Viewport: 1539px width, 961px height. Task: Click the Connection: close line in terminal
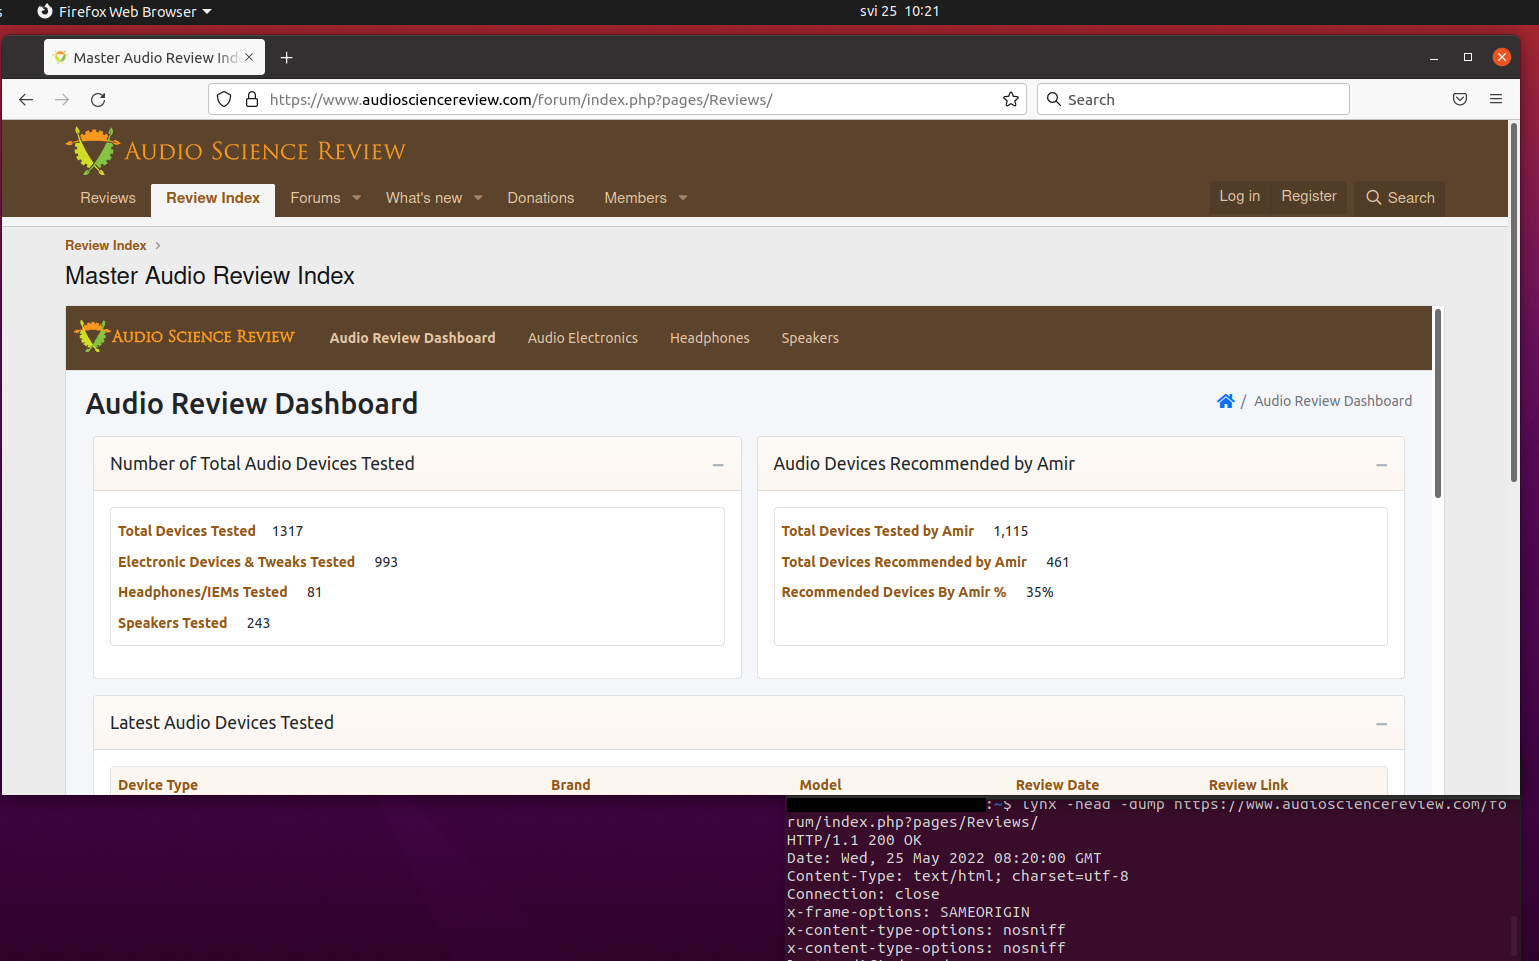863,895
